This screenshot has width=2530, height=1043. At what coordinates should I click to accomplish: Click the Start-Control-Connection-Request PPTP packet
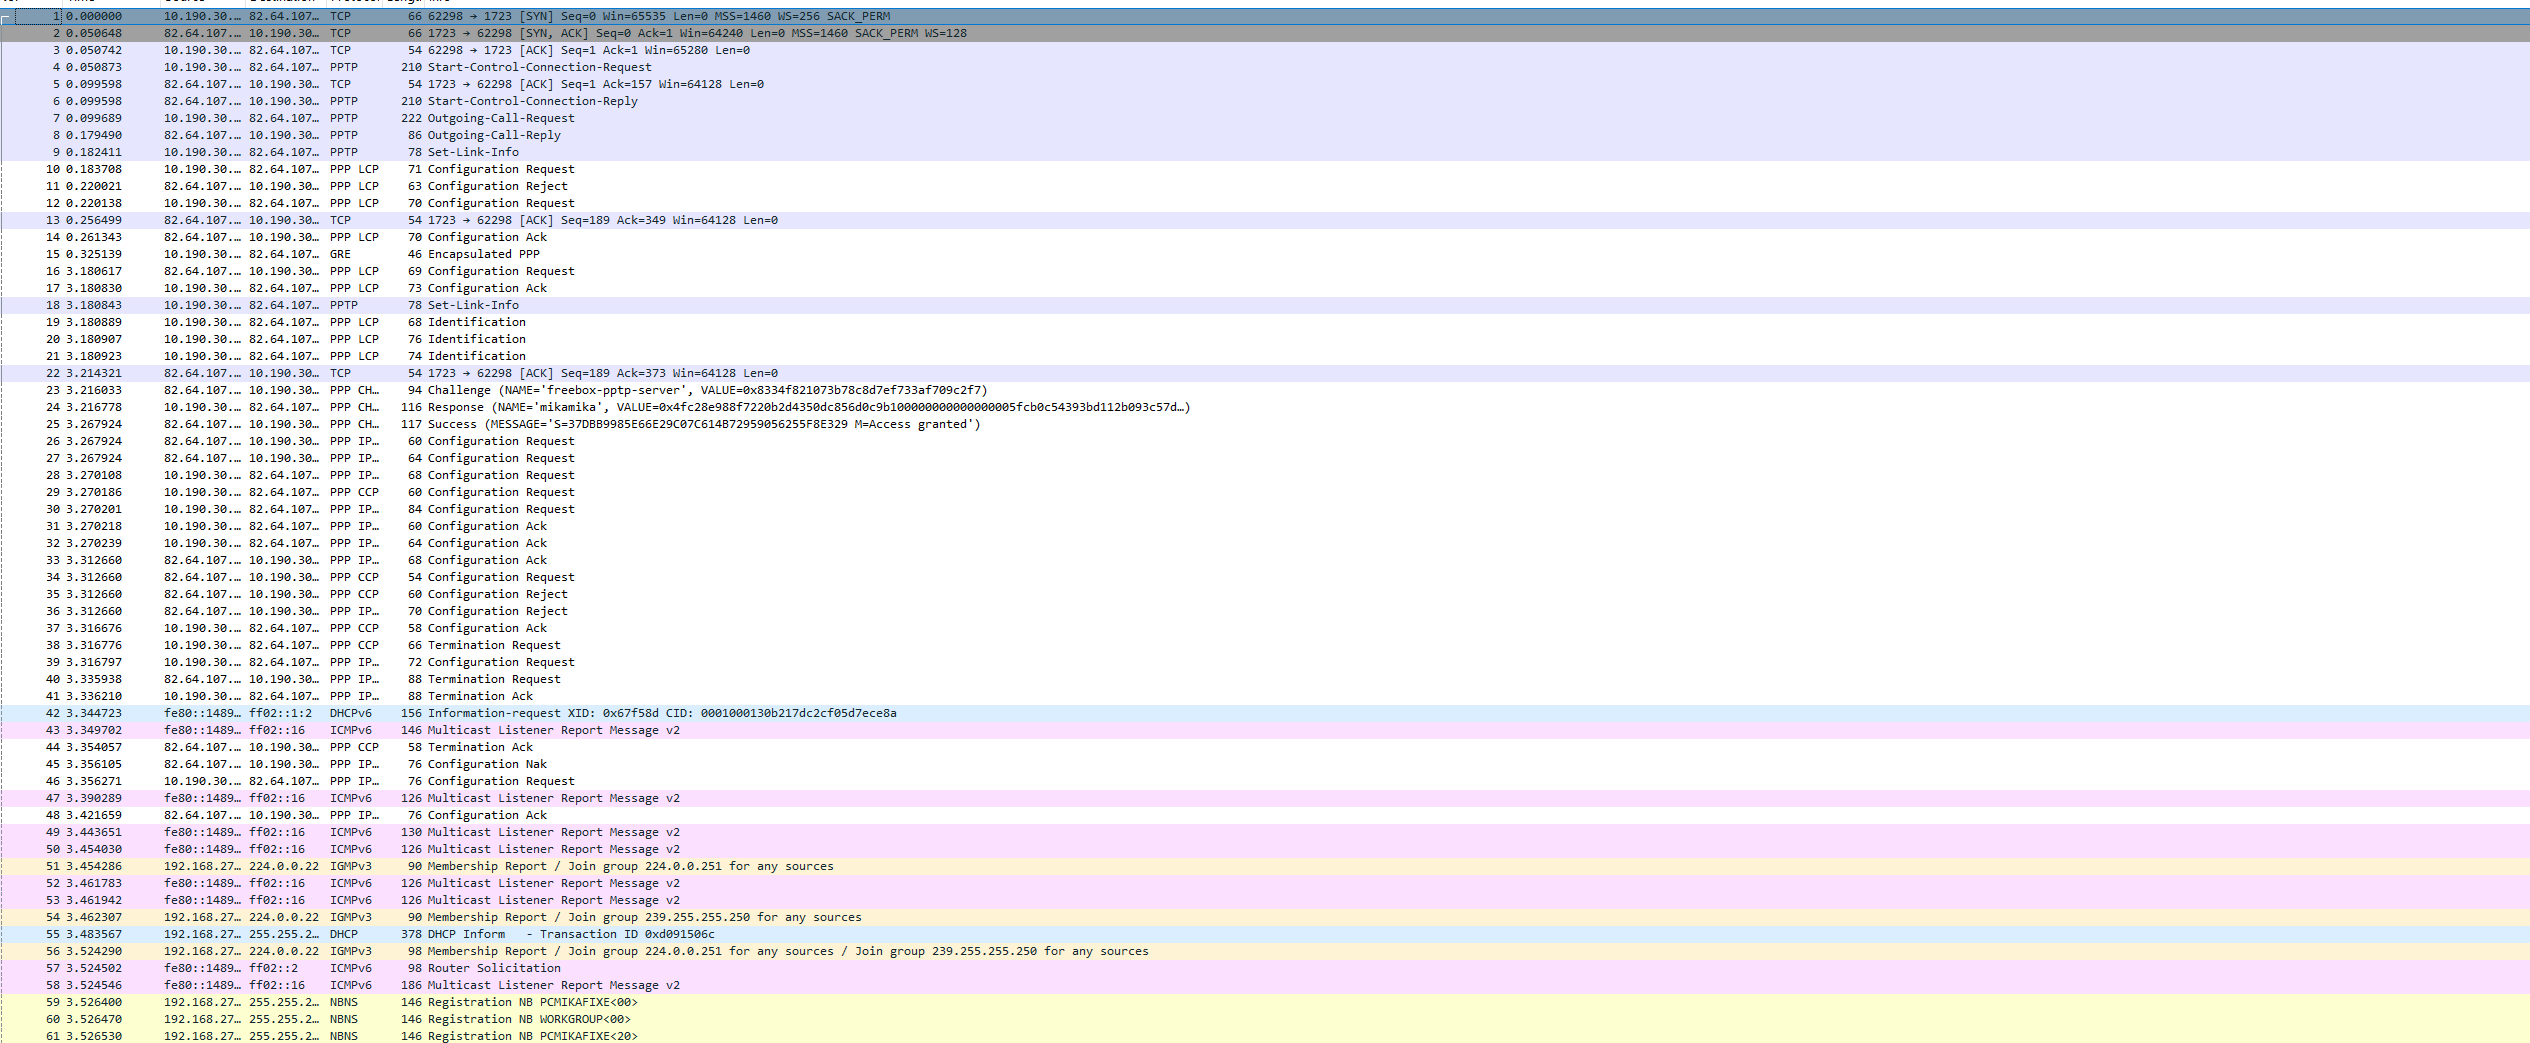click(x=539, y=67)
